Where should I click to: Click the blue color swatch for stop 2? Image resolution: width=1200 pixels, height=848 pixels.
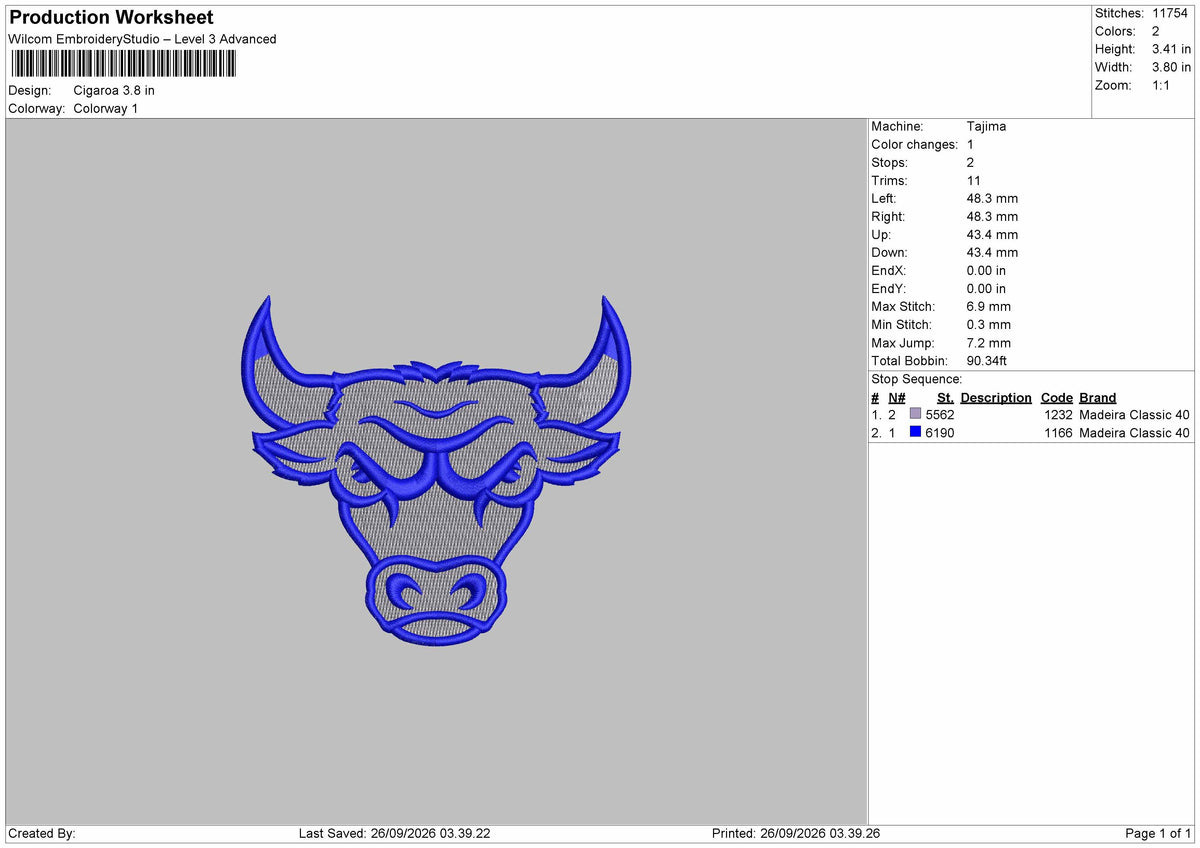pyautogui.click(x=915, y=432)
